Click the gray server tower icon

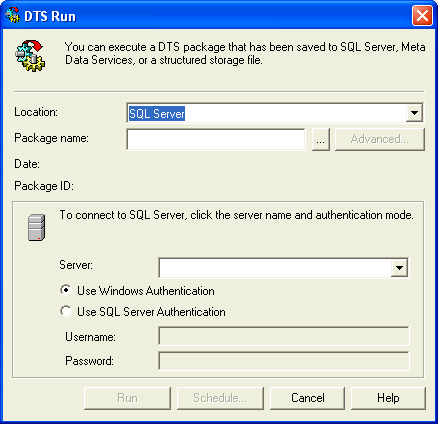[36, 227]
